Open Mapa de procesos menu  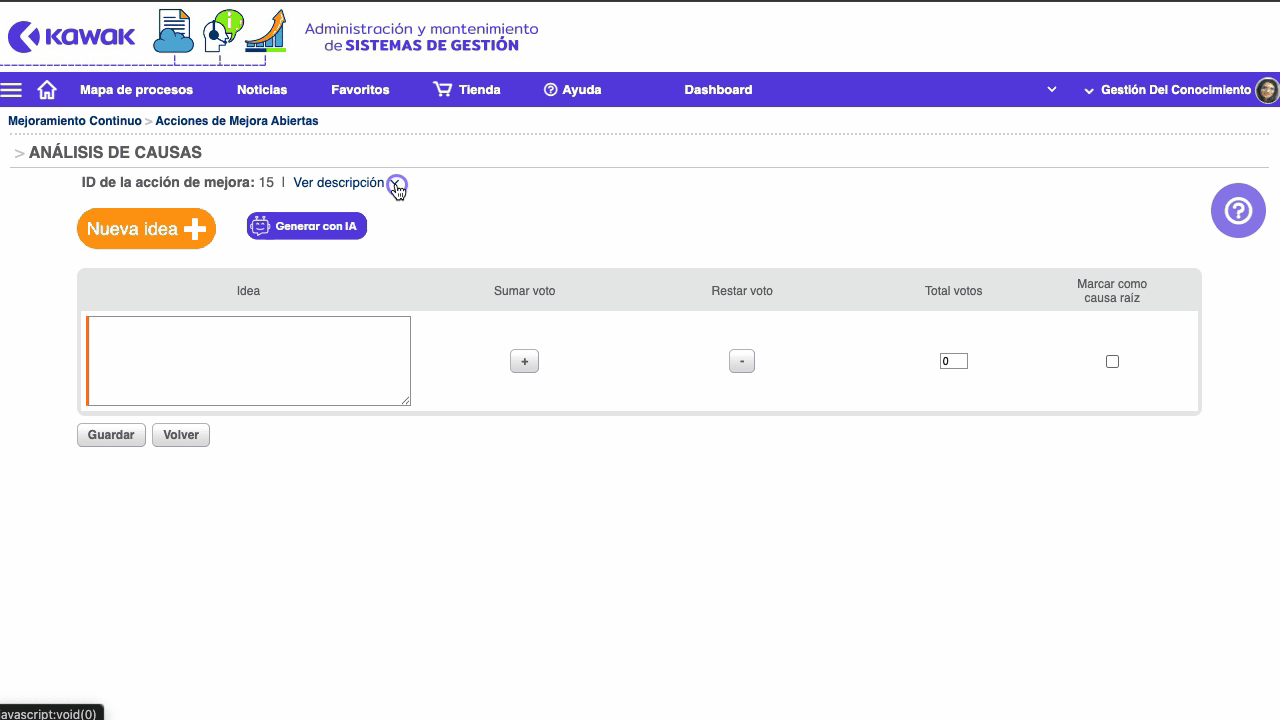[x=136, y=90]
